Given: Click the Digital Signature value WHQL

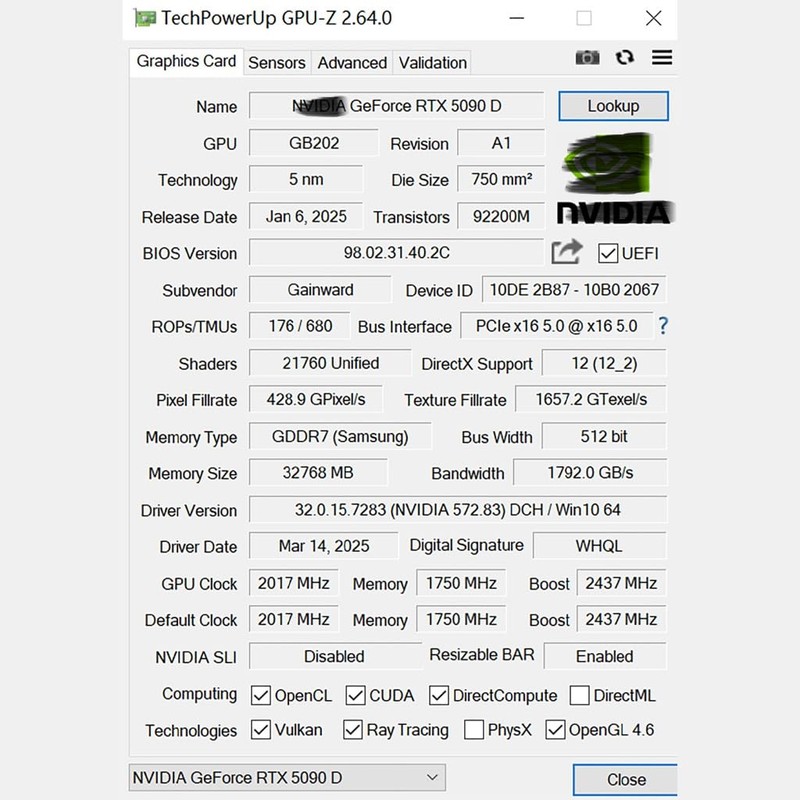Looking at the screenshot, I should point(599,546).
